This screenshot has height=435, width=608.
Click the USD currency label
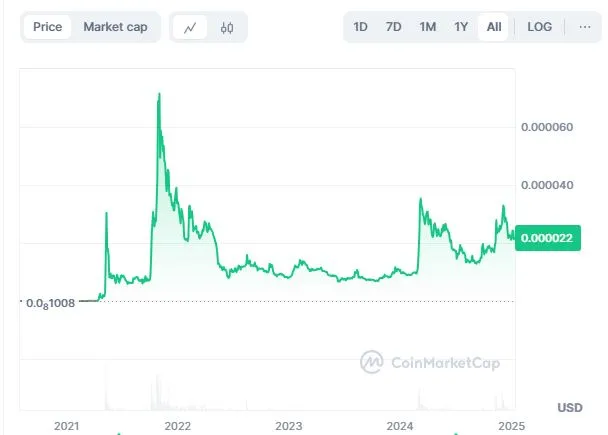[570, 407]
